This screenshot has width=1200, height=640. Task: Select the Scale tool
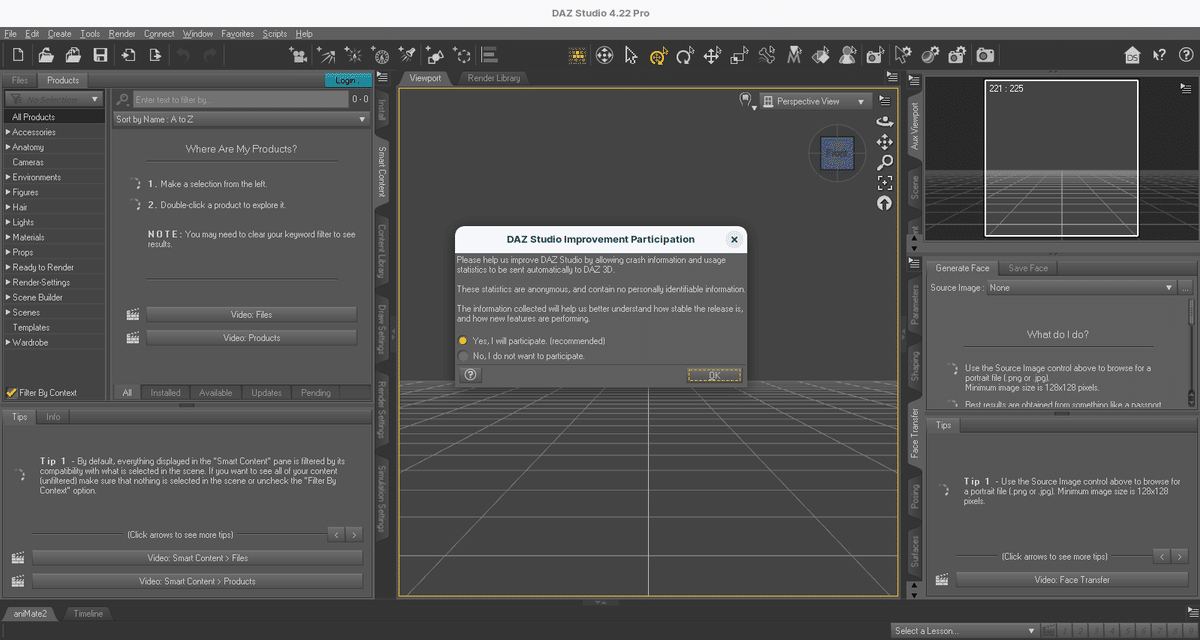point(739,56)
